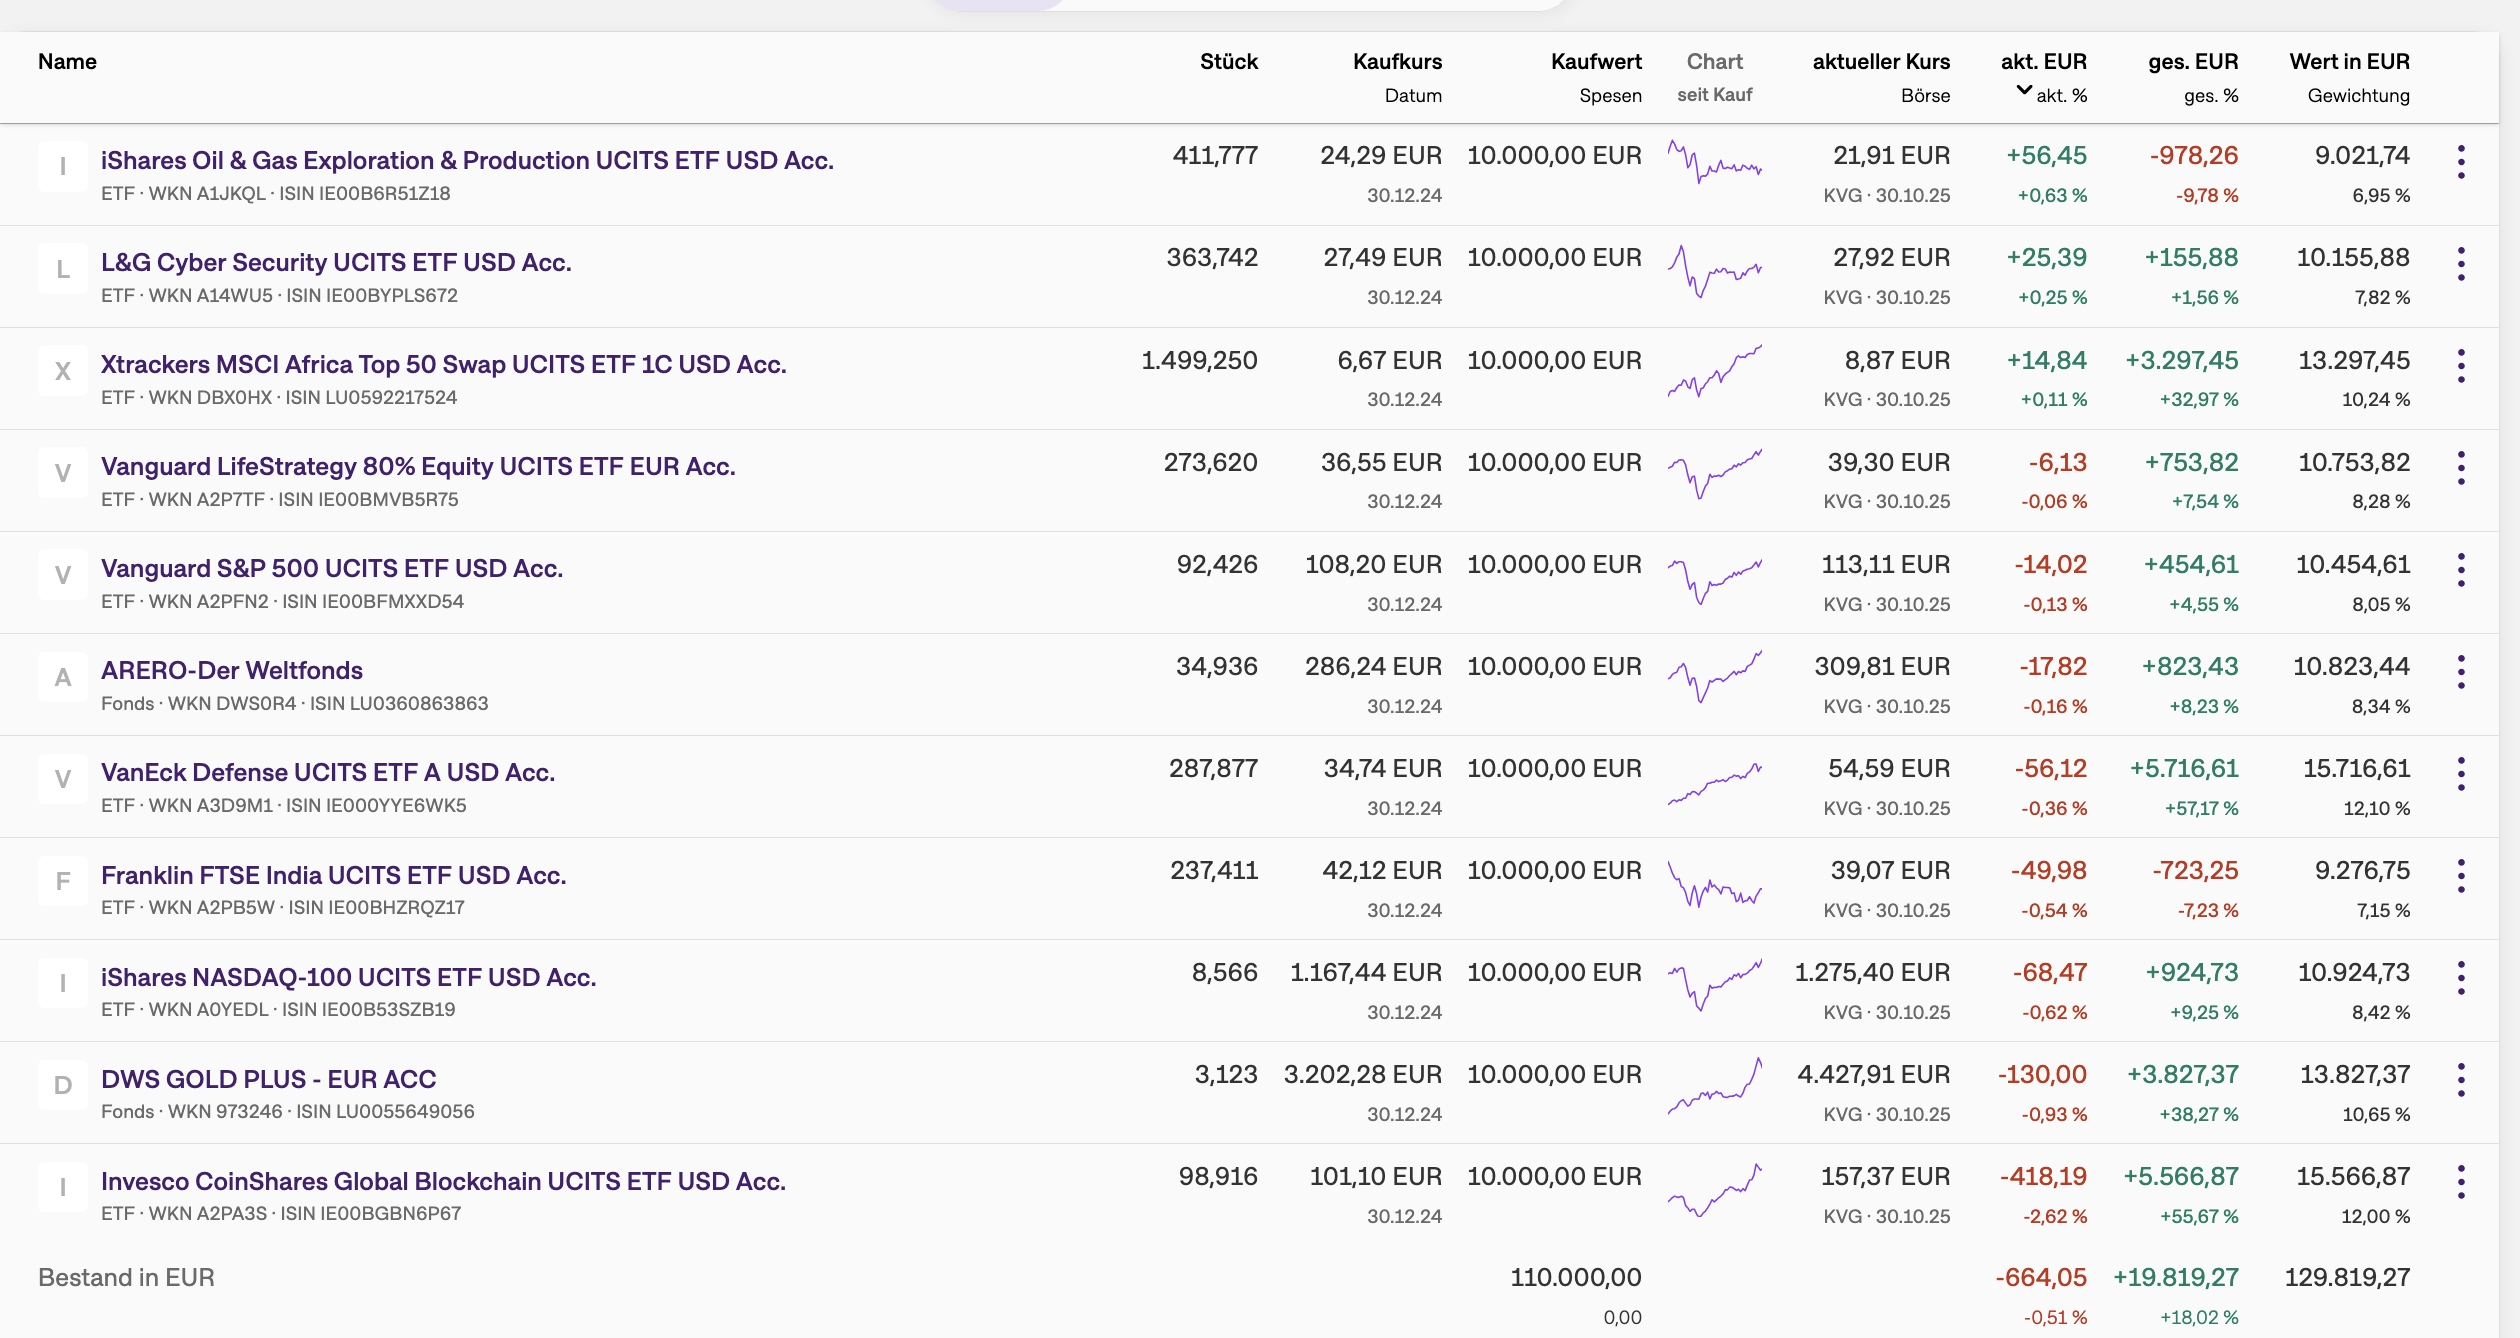Open Vanguard LifeStrategy 80% Equity link
2520x1338 pixels.
click(418, 466)
